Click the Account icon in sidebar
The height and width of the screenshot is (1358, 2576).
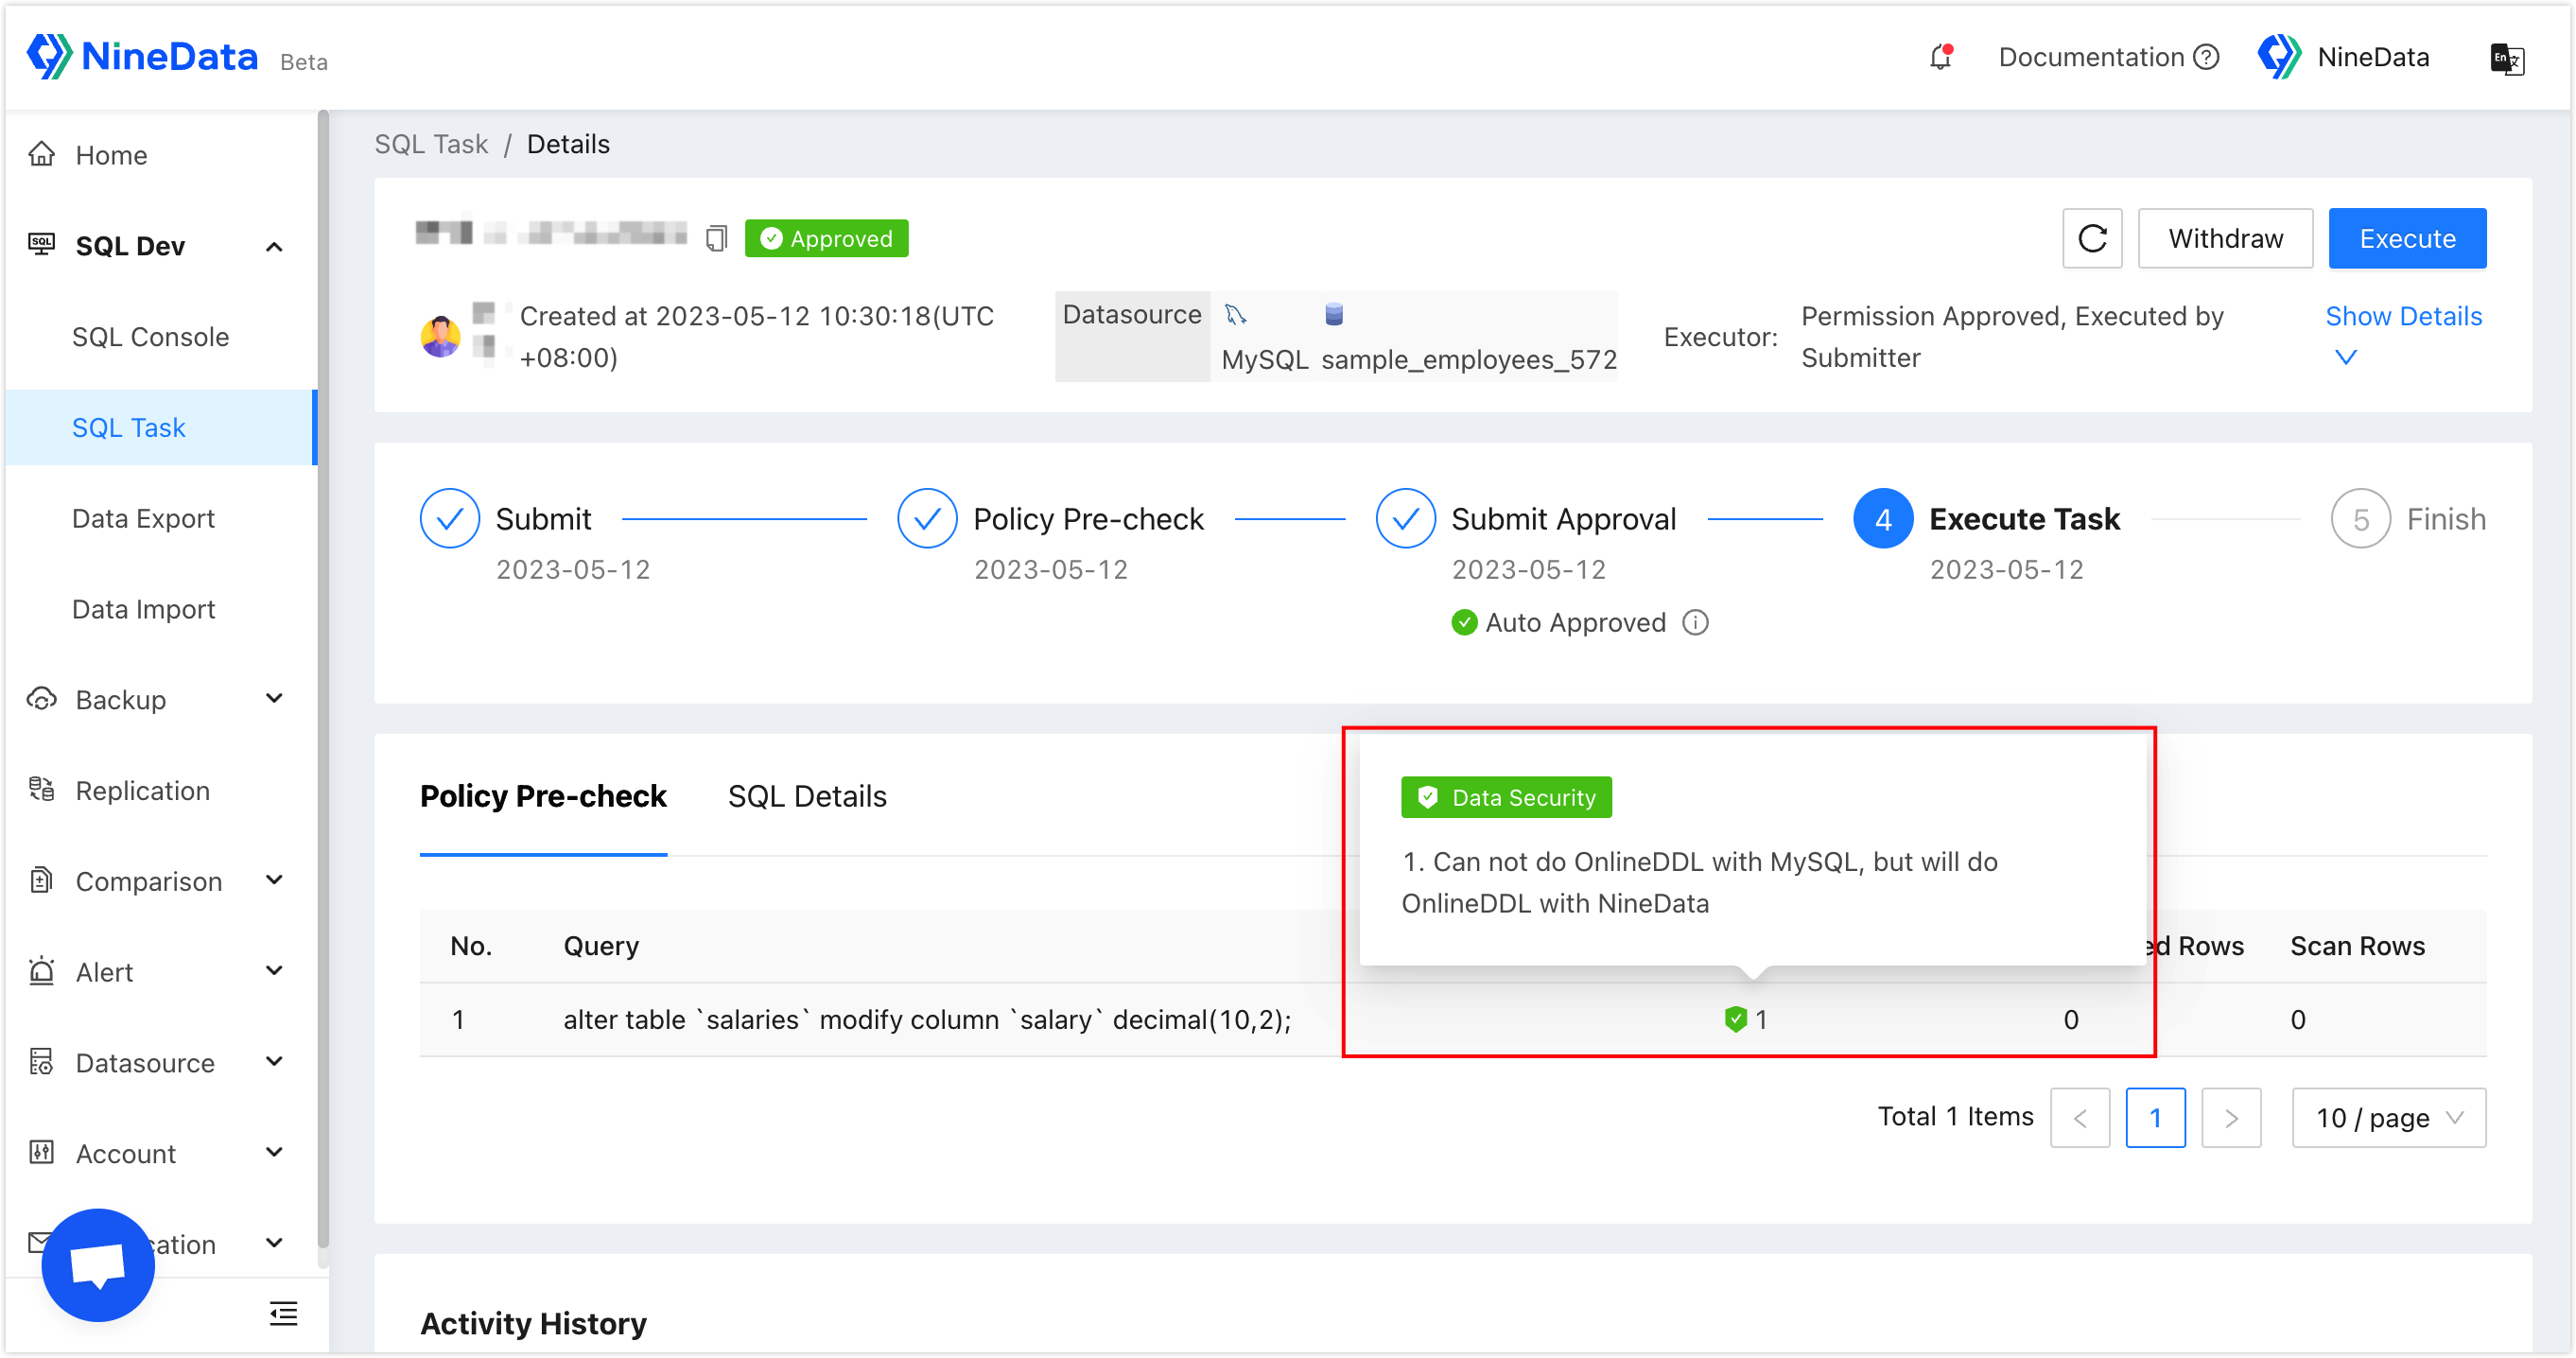[41, 1153]
